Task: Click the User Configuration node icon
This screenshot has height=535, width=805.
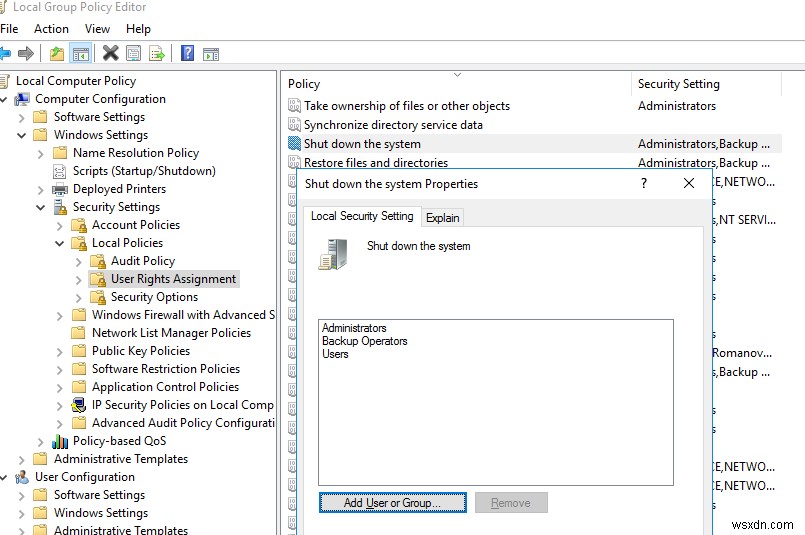Action: [22, 477]
